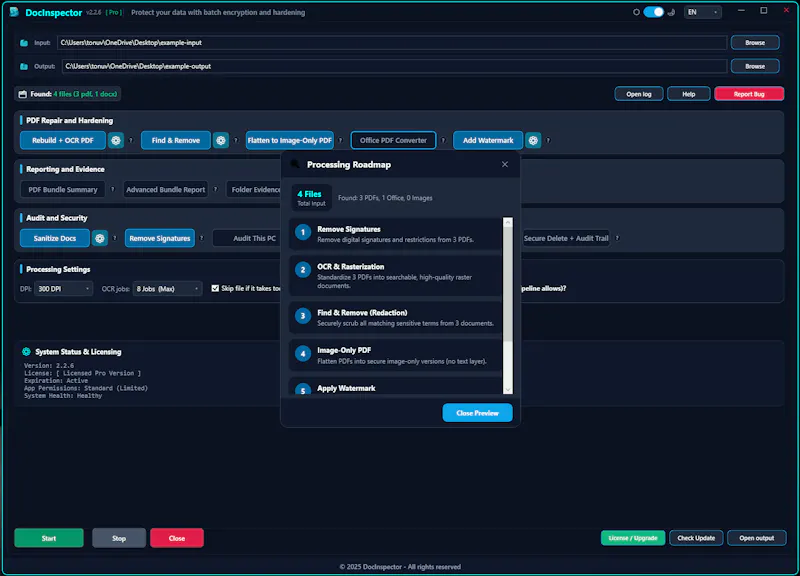Click step 1 circle in Processing Roadmap

click(303, 233)
